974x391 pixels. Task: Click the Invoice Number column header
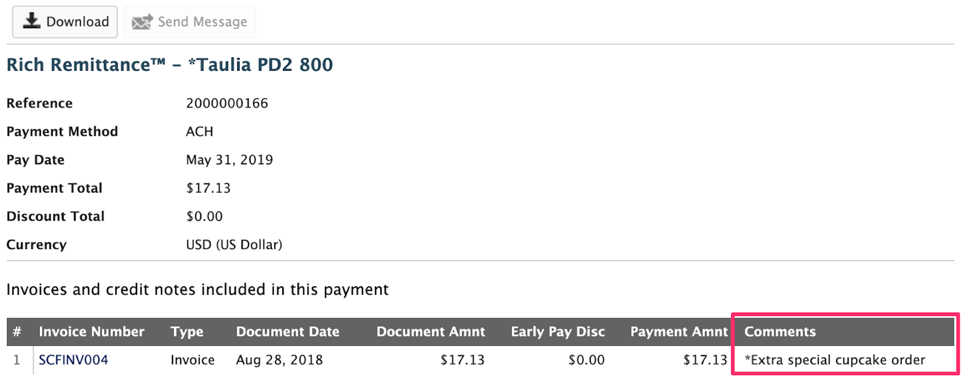91,332
